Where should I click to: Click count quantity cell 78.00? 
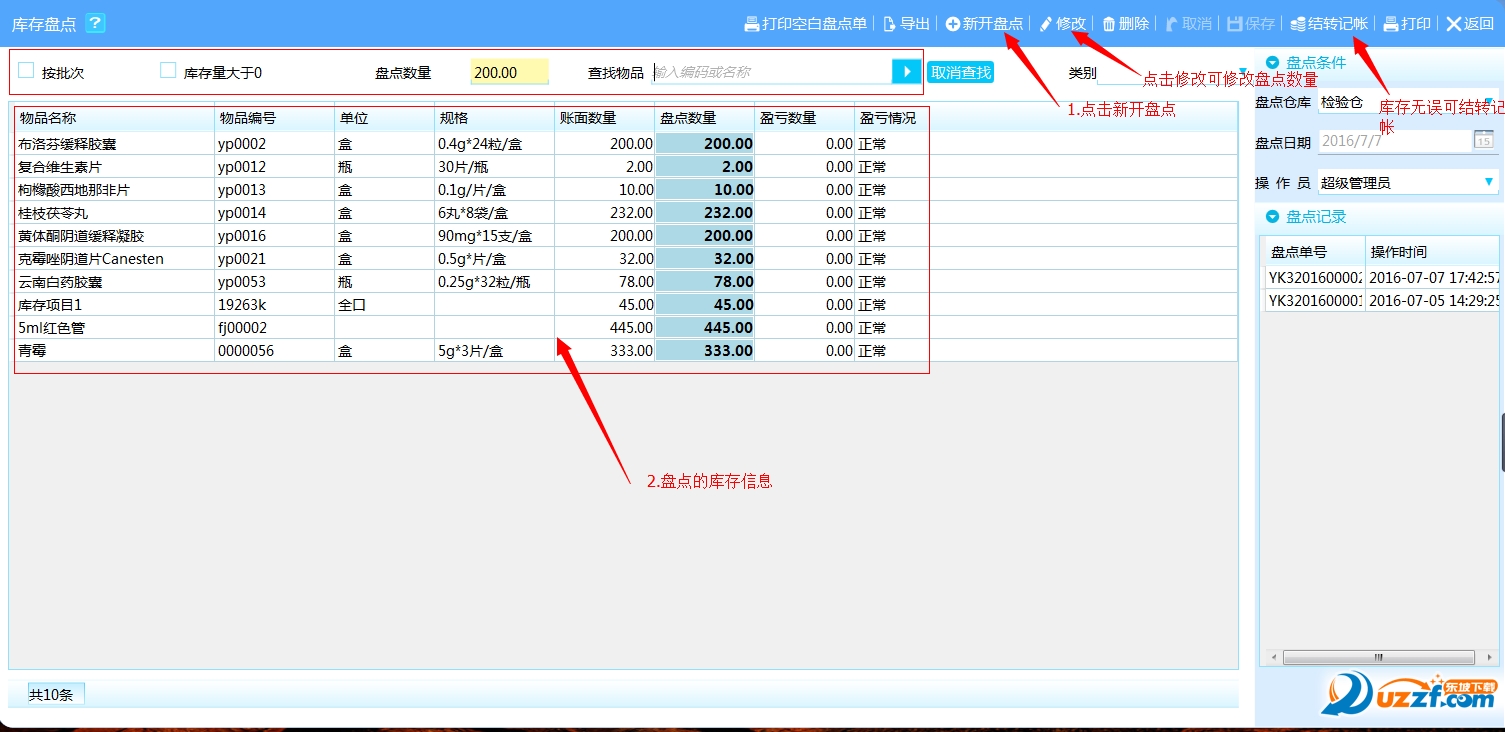pyautogui.click(x=705, y=282)
